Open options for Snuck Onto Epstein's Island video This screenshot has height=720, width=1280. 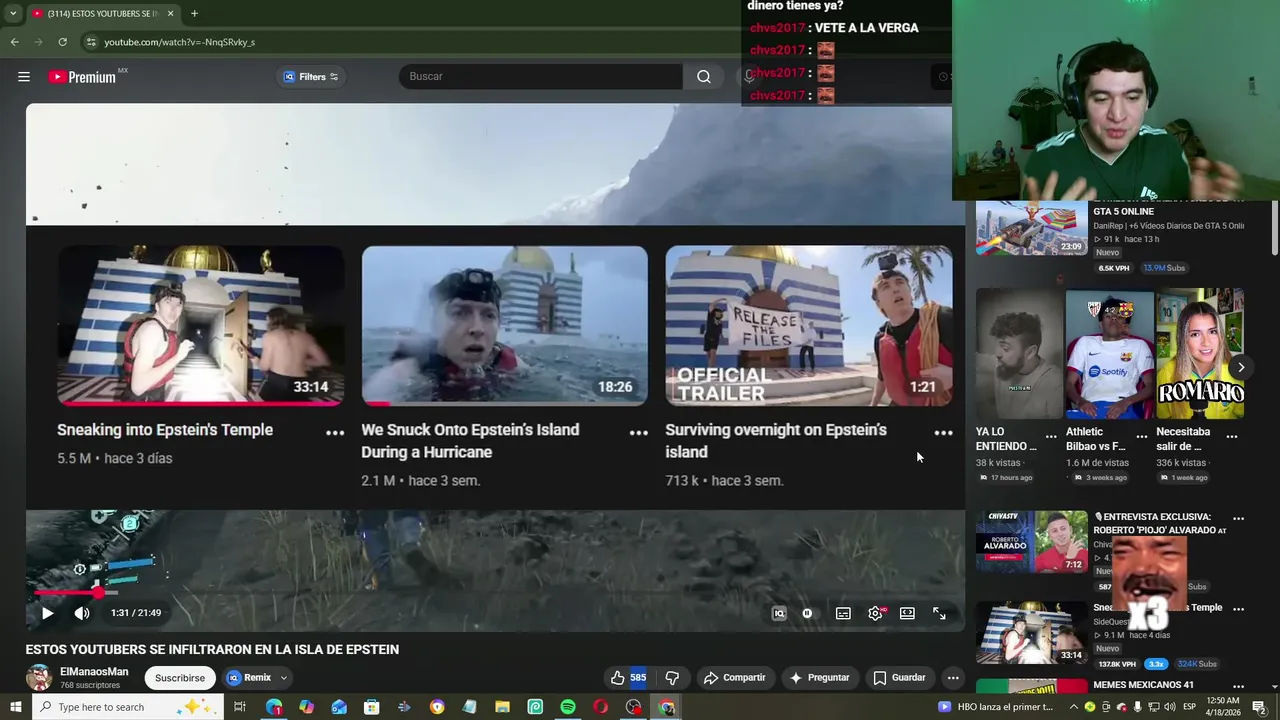click(639, 433)
